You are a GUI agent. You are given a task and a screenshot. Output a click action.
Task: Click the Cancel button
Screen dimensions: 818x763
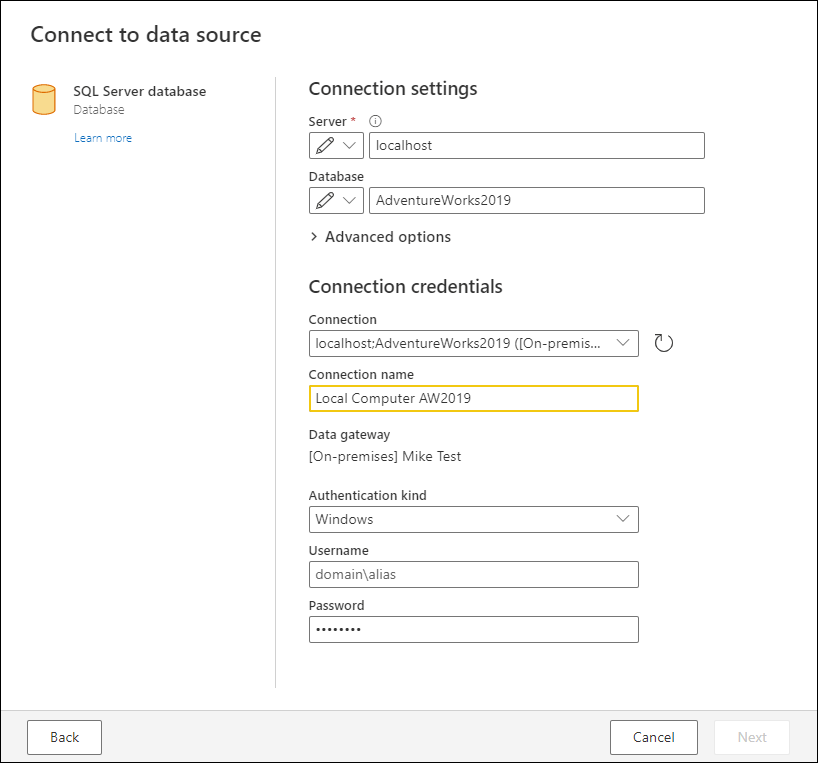(653, 737)
